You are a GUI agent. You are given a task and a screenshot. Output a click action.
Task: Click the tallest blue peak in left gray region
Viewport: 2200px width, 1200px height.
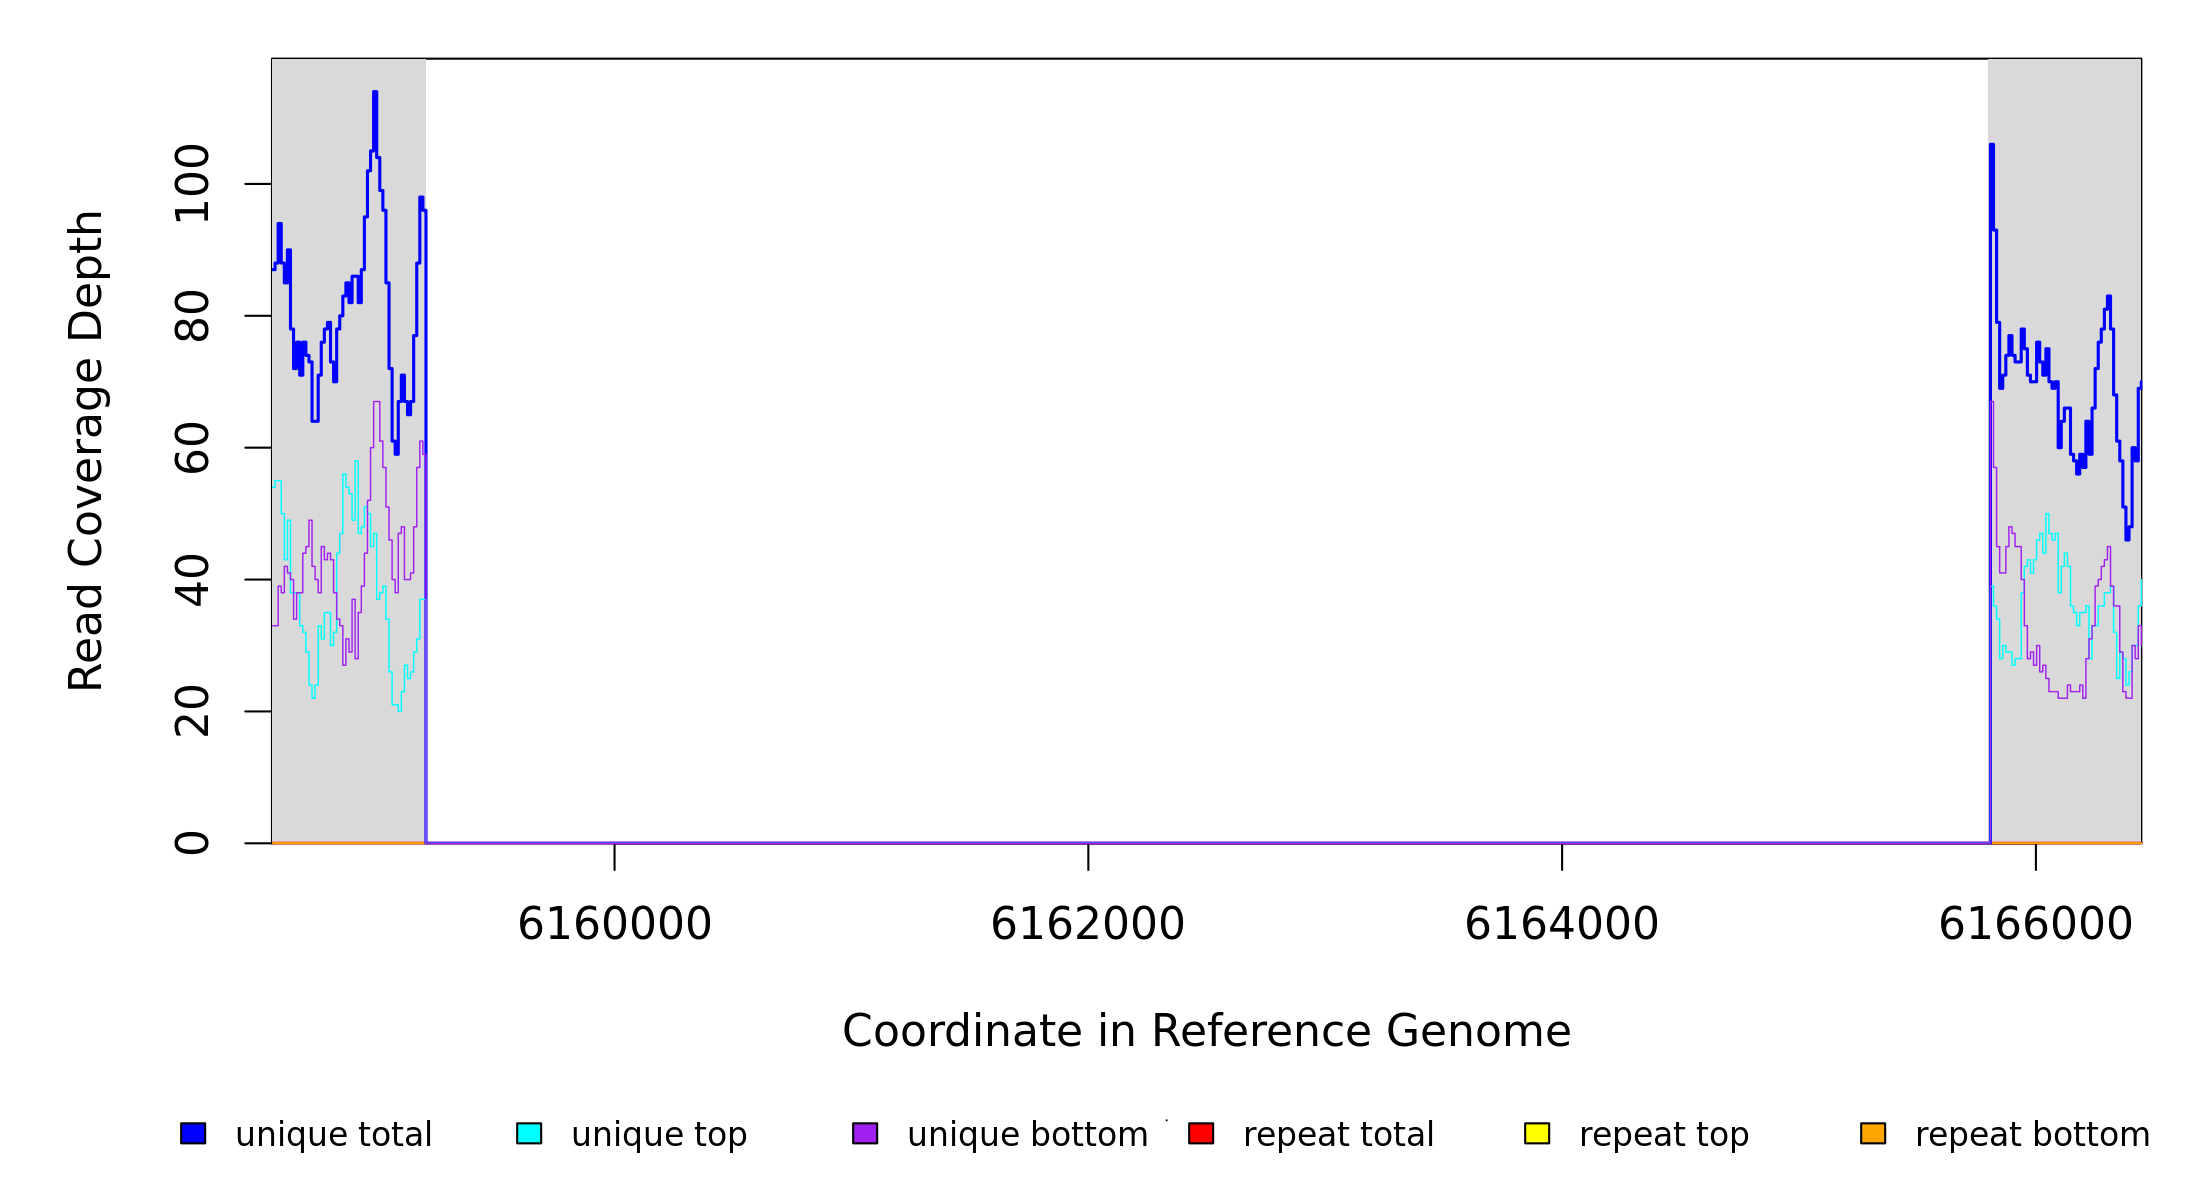(x=375, y=95)
